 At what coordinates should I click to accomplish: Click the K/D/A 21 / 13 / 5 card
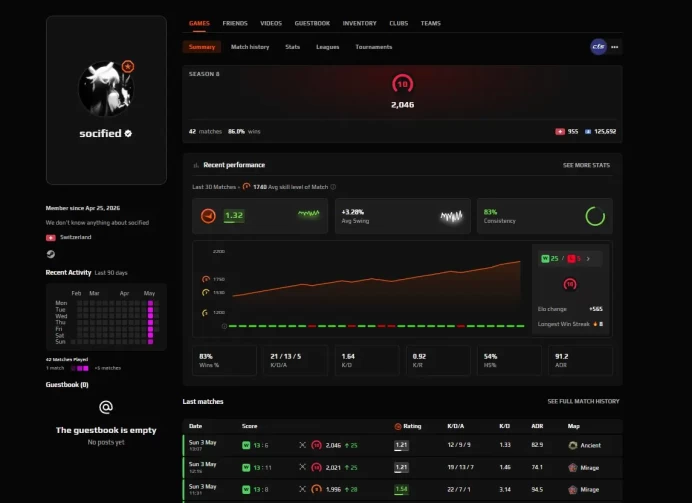click(x=296, y=360)
